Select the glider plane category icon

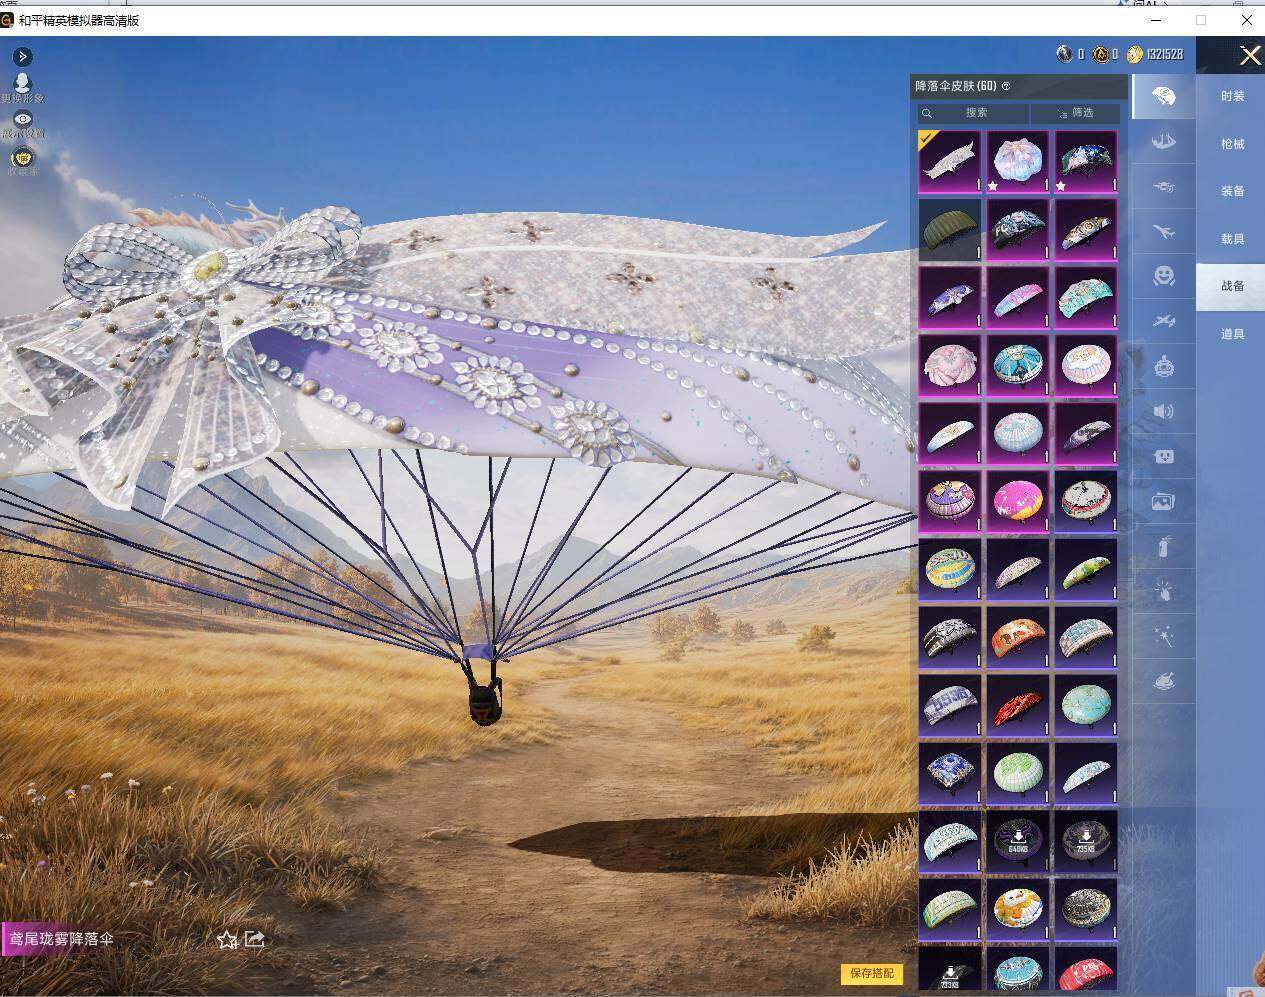[1163, 321]
